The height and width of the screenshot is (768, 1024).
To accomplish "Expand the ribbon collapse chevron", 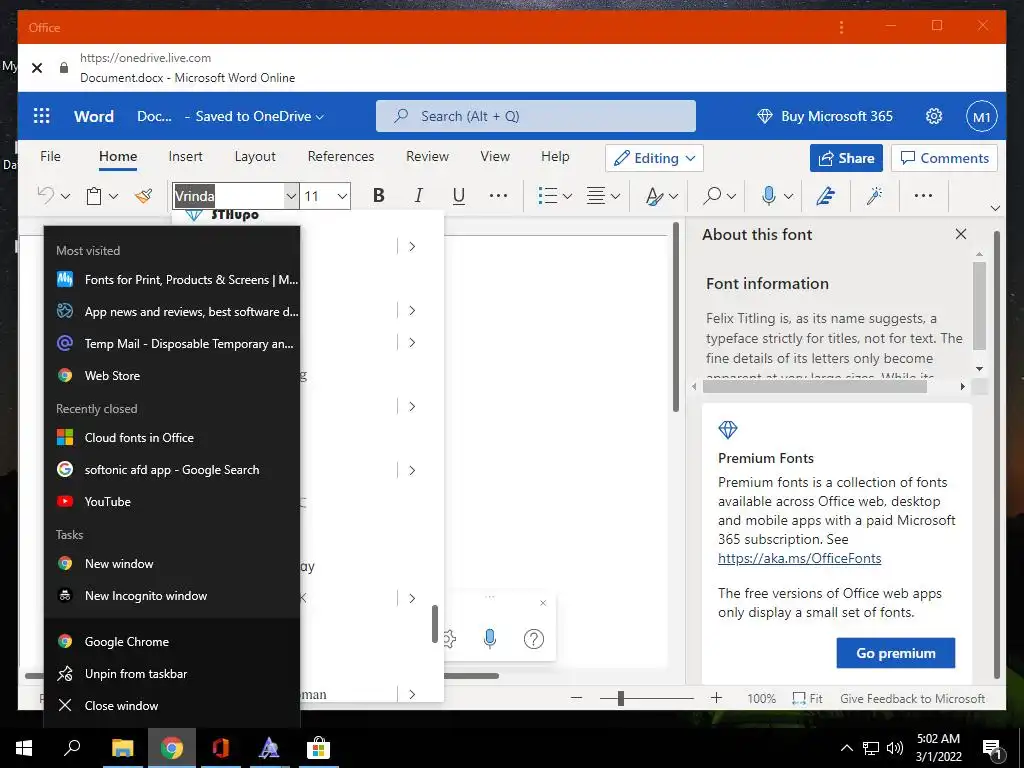I will point(995,208).
